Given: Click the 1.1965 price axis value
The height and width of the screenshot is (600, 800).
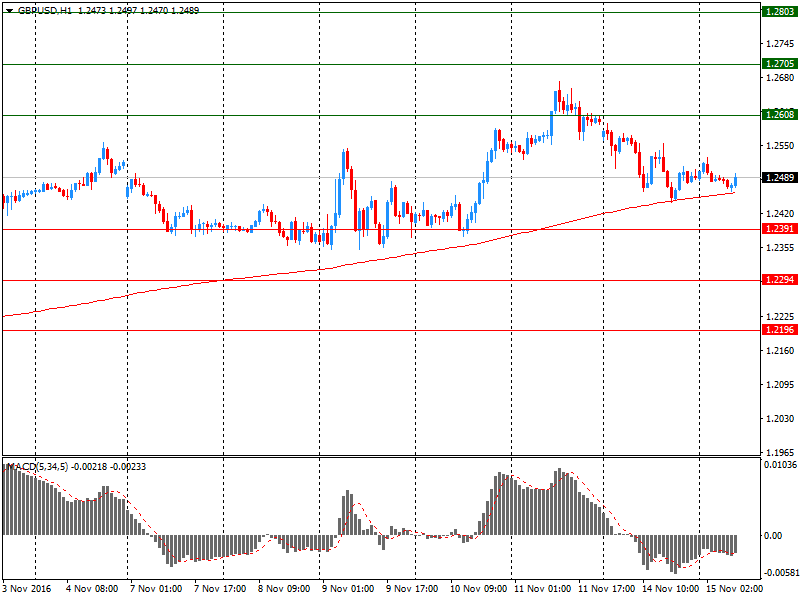Looking at the screenshot, I should 780,452.
